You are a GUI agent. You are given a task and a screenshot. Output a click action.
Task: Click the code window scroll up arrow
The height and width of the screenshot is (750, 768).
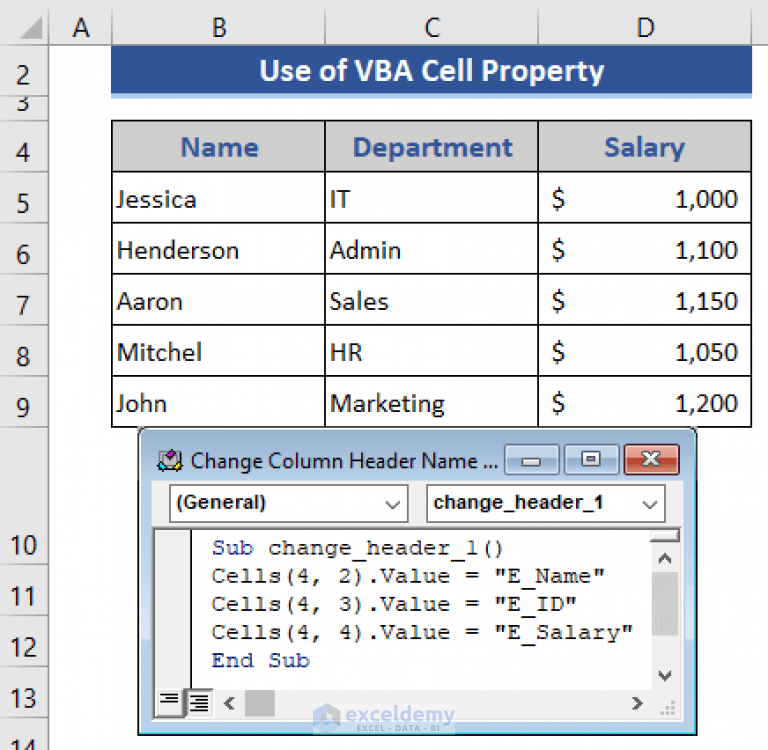point(665,558)
